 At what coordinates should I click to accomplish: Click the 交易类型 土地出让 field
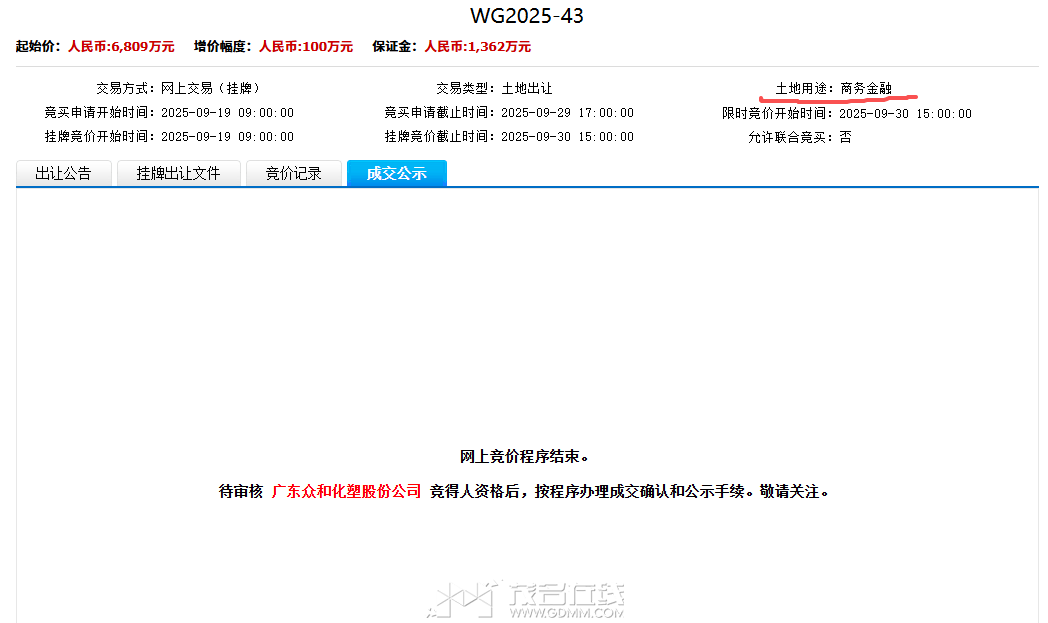526,88
